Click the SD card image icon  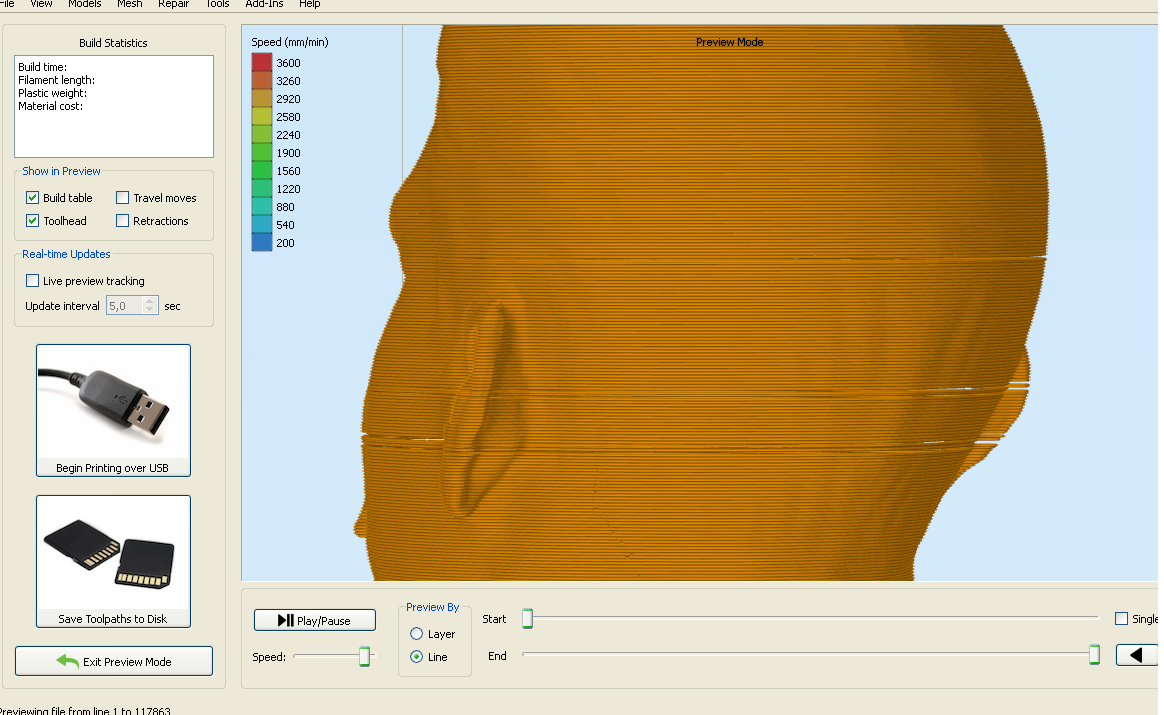113,553
